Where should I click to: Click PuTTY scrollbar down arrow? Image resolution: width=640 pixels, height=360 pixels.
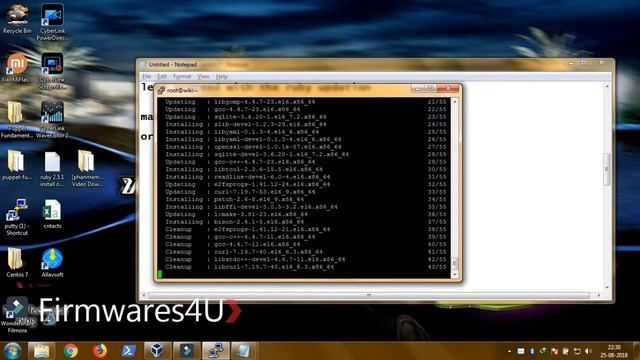455,275
